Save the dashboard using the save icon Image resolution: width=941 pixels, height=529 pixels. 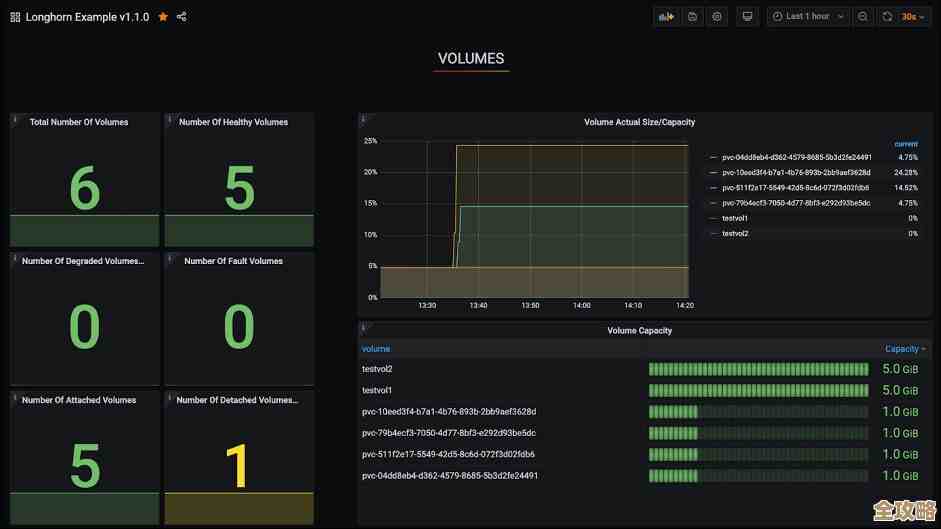[692, 16]
